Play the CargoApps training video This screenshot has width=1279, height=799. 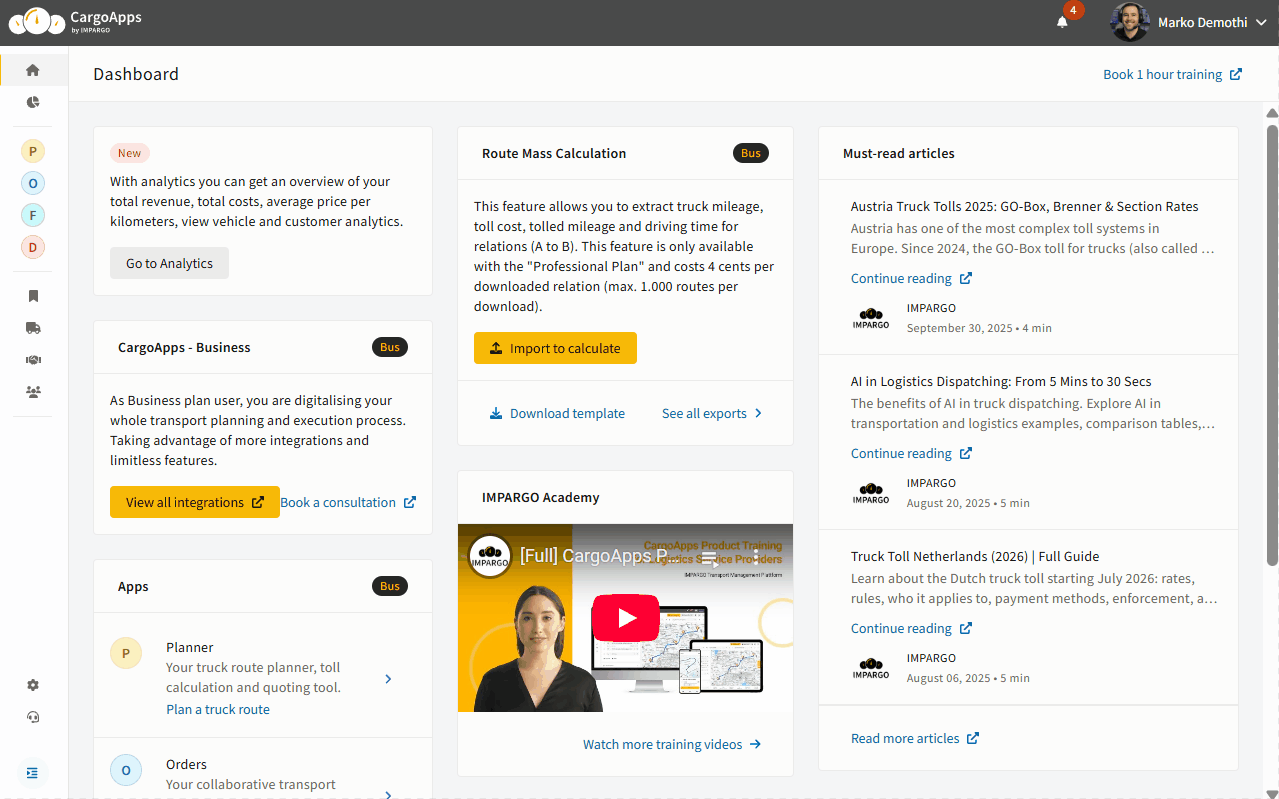(x=625, y=618)
